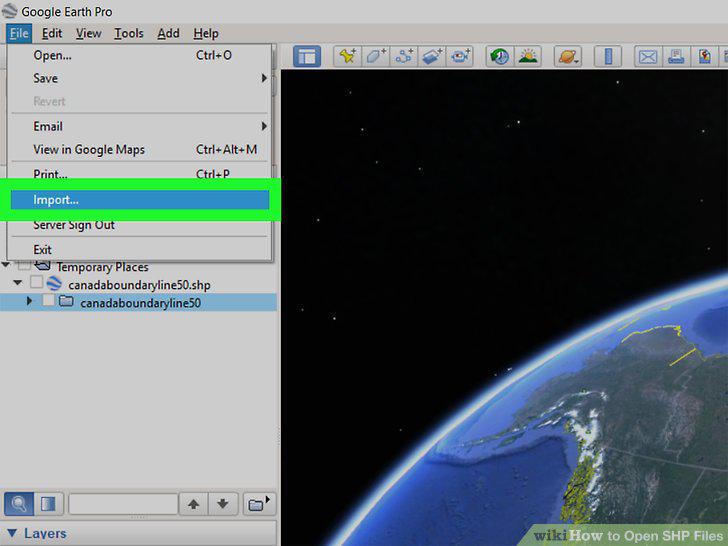Click the add folder button

click(259, 504)
